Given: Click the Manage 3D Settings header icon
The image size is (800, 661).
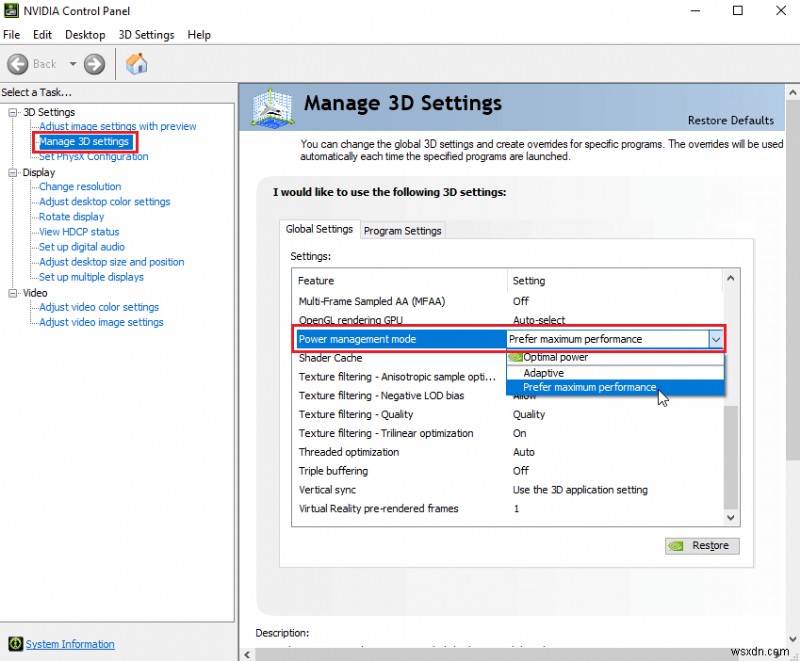Looking at the screenshot, I should [x=272, y=107].
